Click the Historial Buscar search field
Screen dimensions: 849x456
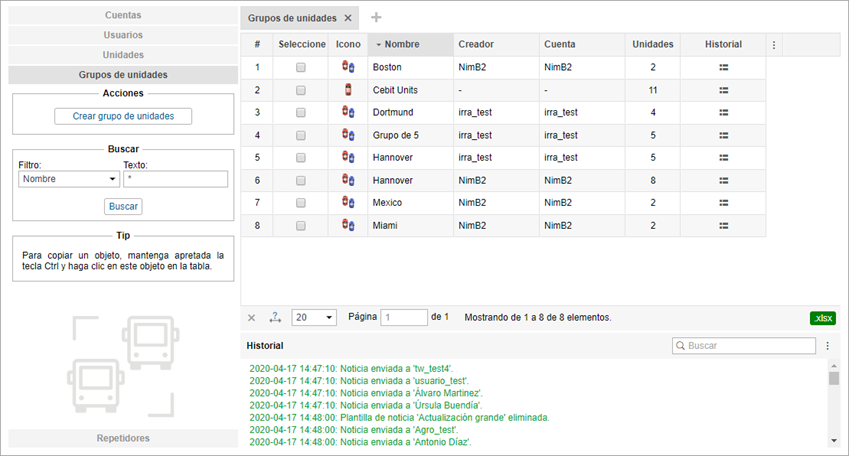click(x=750, y=345)
